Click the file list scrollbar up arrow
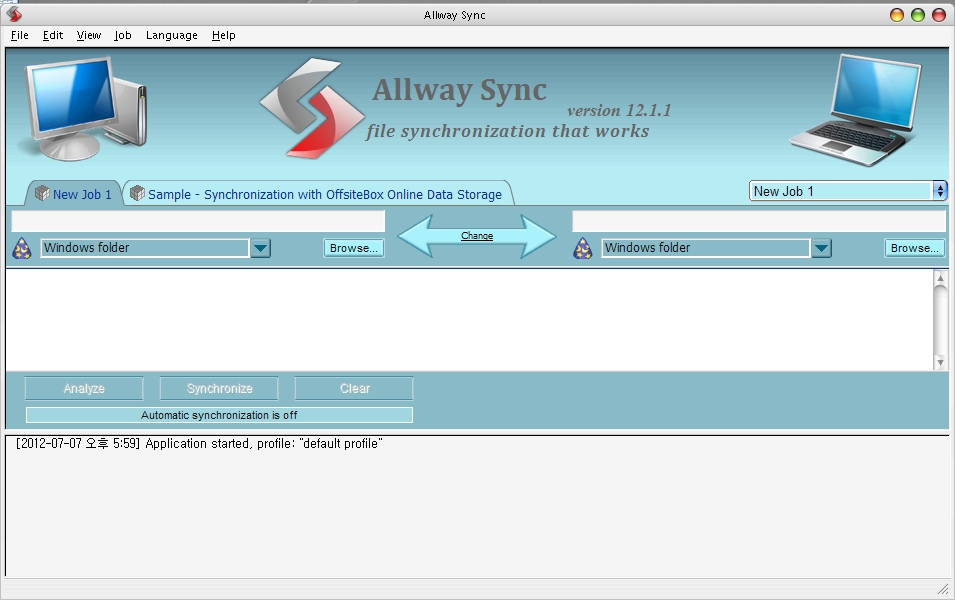The image size is (955, 600). 940,278
